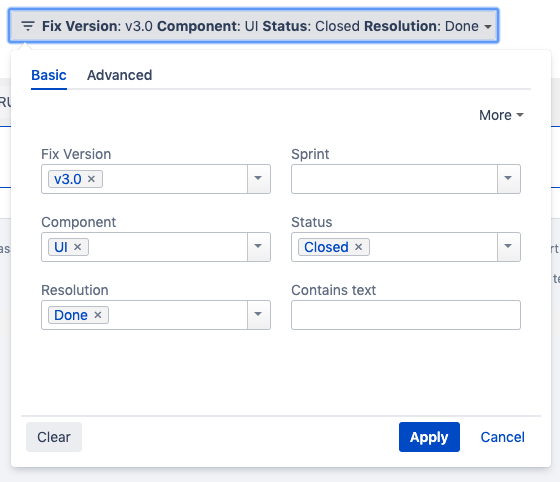This screenshot has height=482, width=560.
Task: Expand the More fields menu
Action: 501,115
